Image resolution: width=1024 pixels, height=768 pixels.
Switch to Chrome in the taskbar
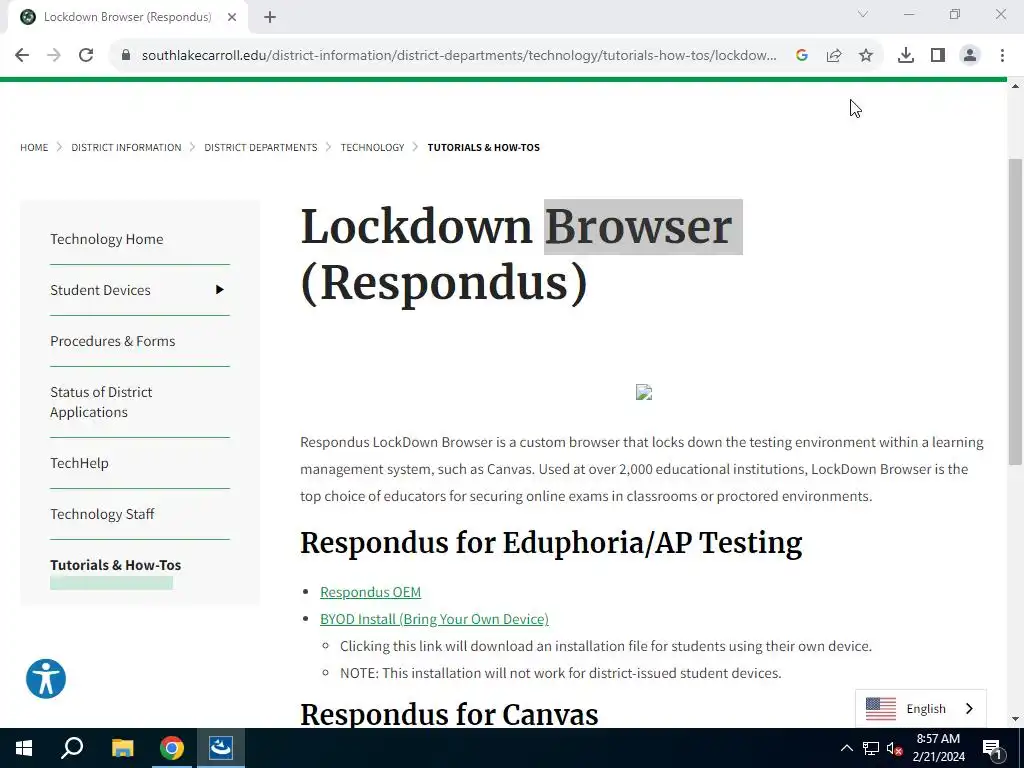point(172,748)
